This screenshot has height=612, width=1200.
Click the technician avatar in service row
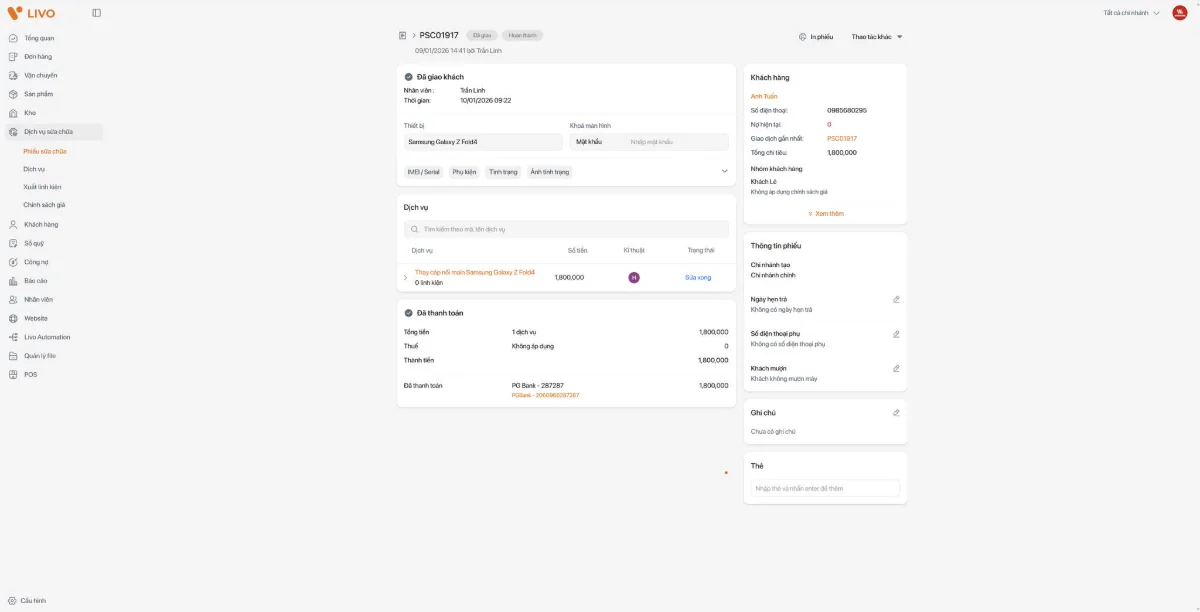[633, 277]
